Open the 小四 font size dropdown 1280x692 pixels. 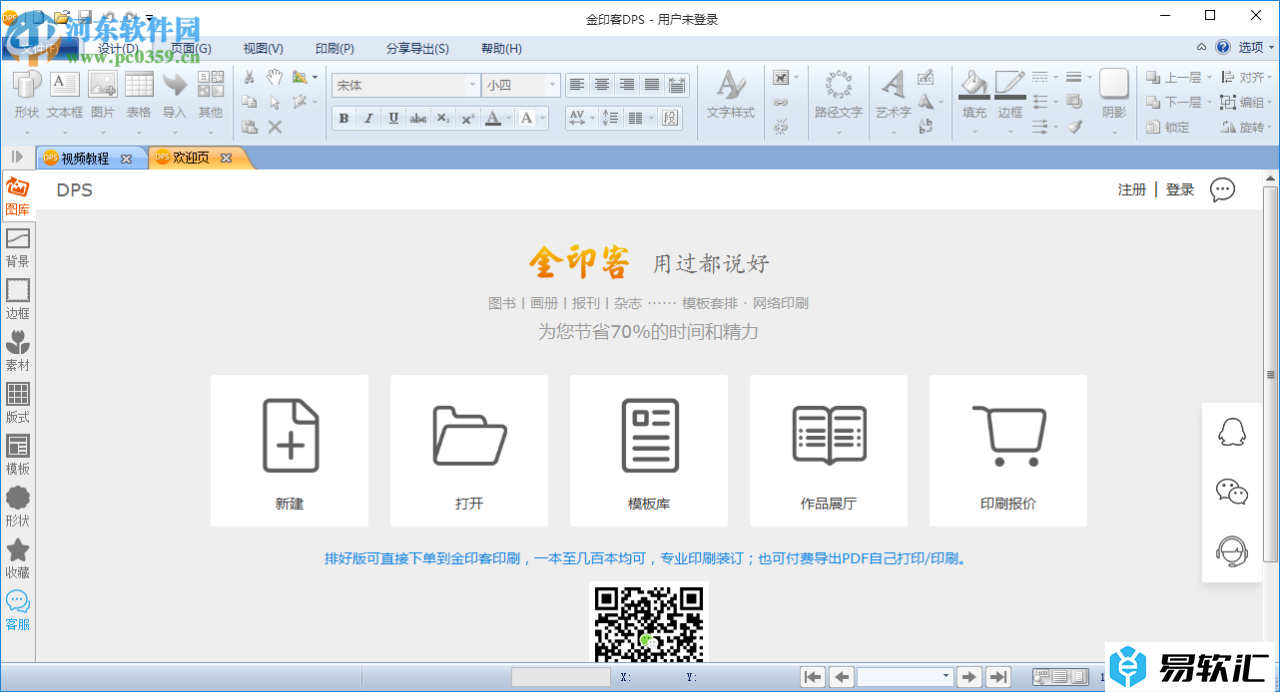pos(551,86)
